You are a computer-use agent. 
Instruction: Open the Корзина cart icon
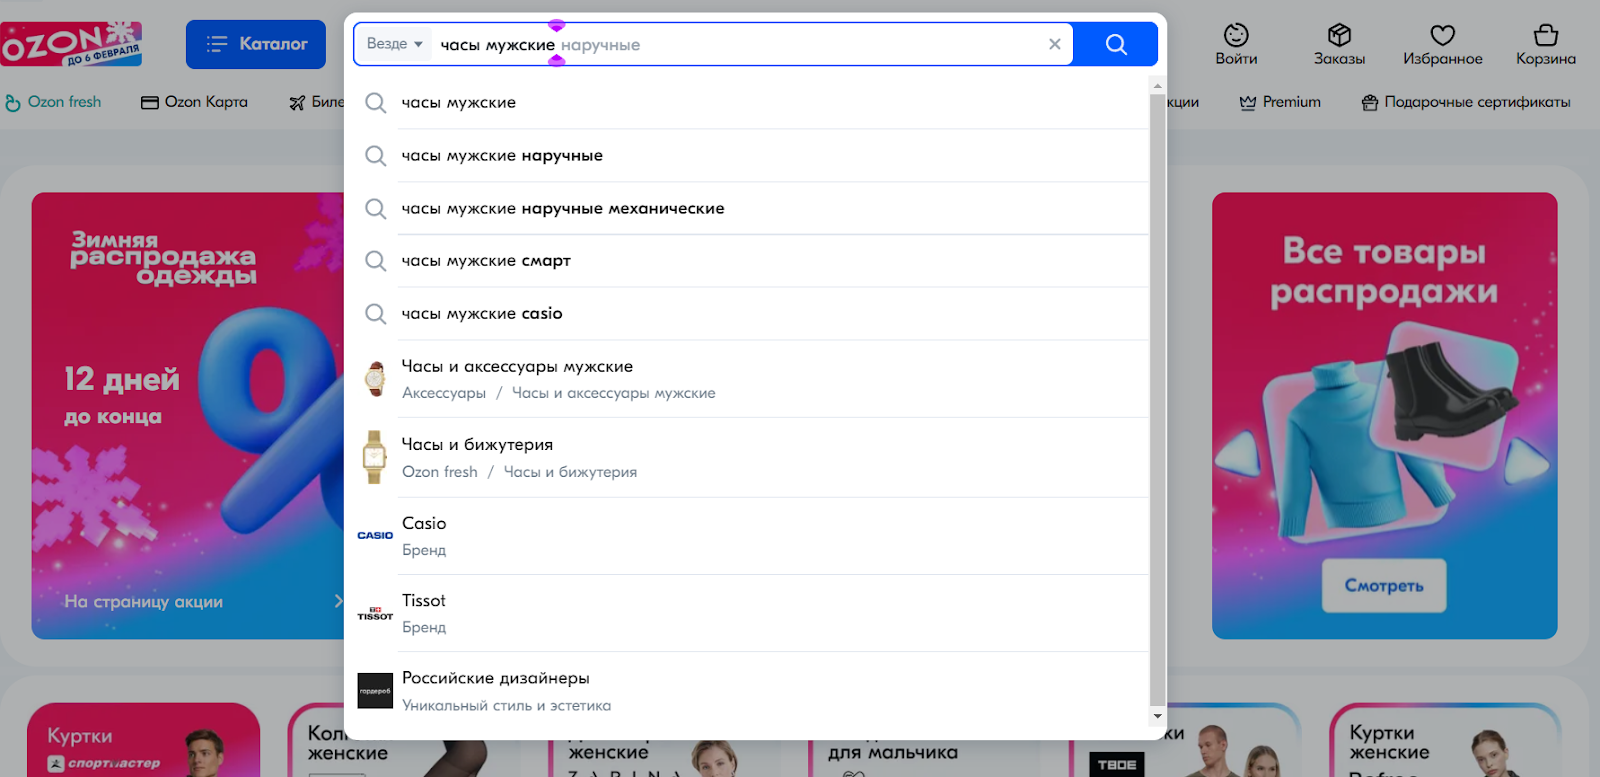click(1545, 36)
